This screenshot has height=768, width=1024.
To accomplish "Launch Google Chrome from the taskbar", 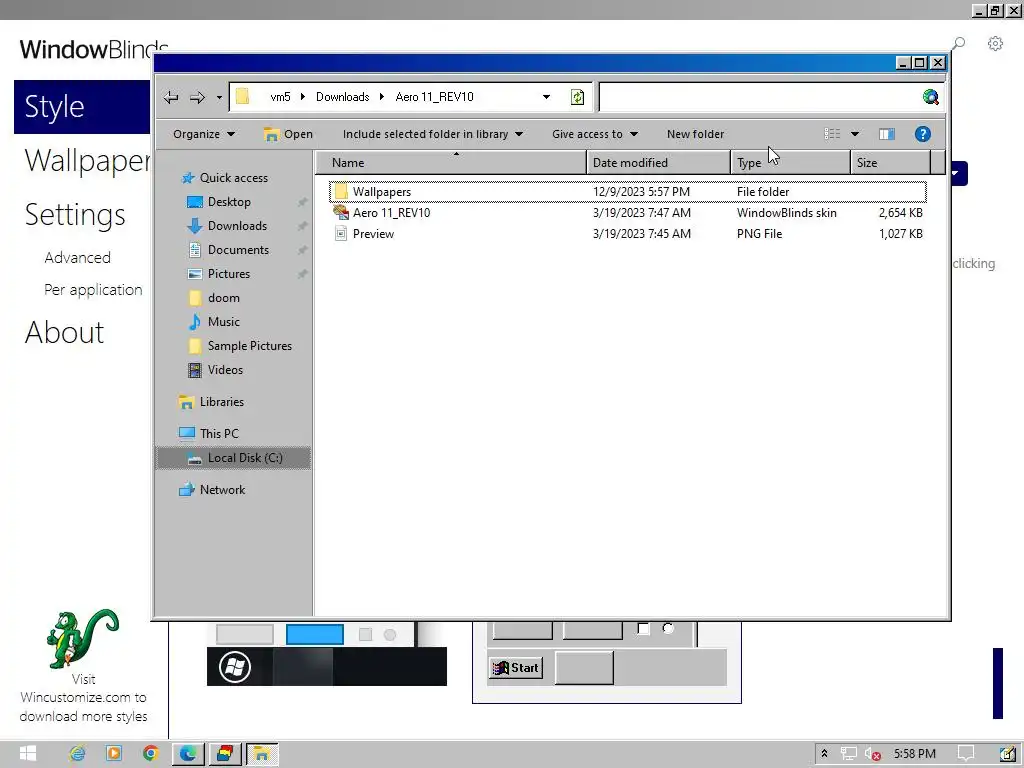I will (150, 754).
